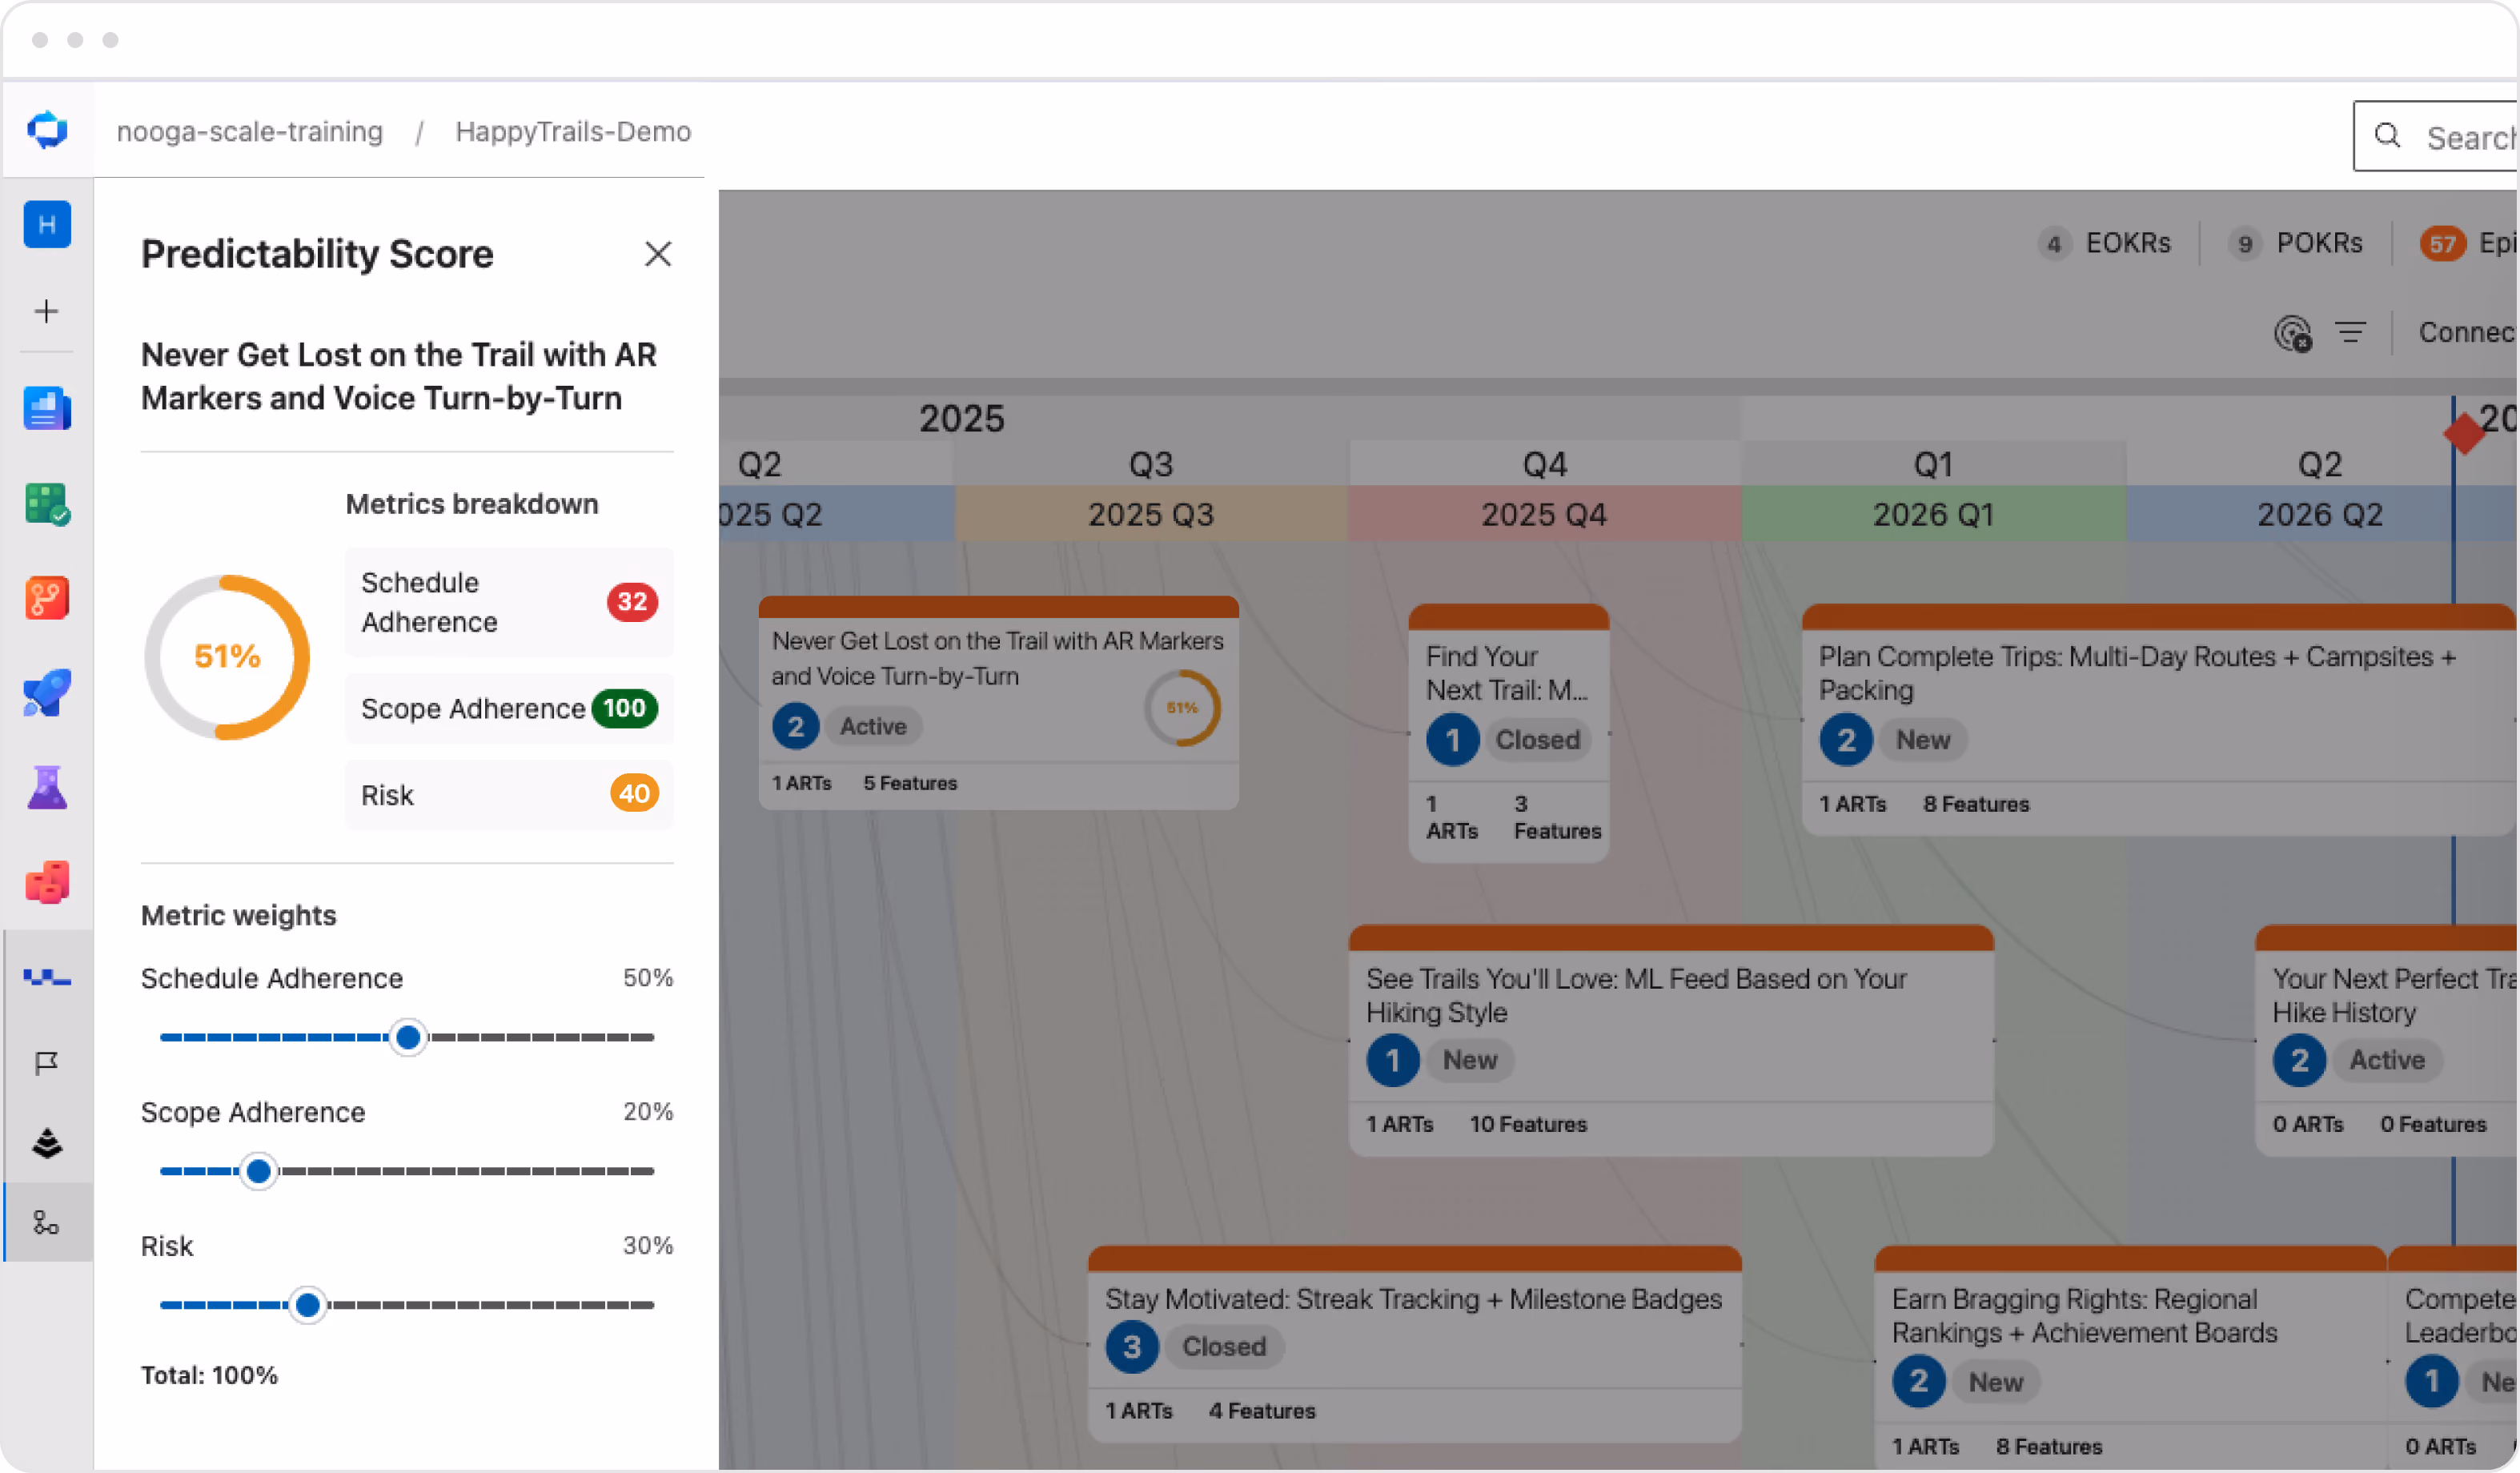Click the Epics 57 count tab
The height and width of the screenshot is (1473, 2520).
click(x=2468, y=243)
